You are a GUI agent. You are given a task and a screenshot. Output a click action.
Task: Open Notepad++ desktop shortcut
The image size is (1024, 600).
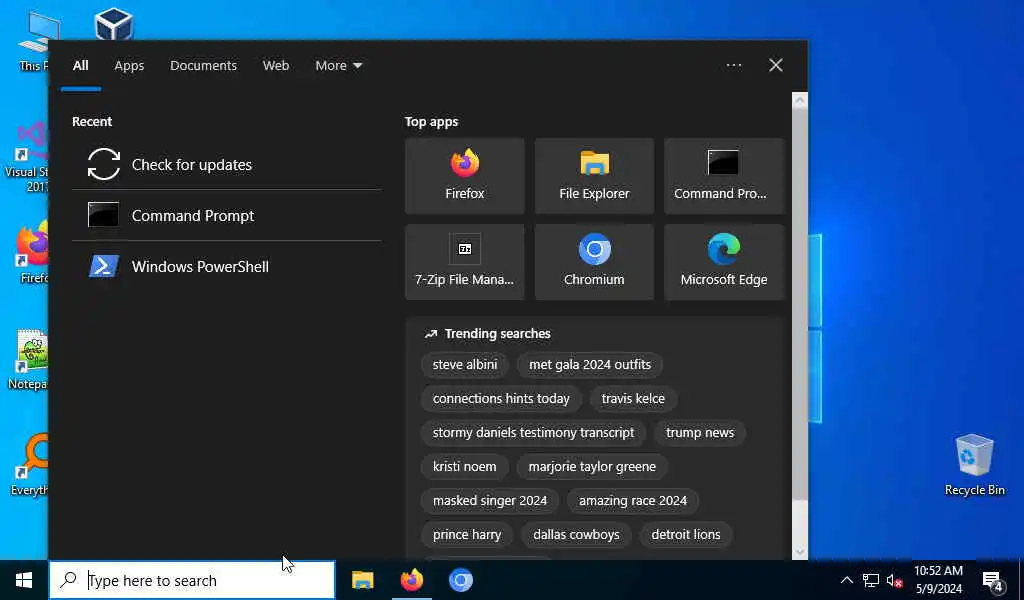(x=27, y=359)
